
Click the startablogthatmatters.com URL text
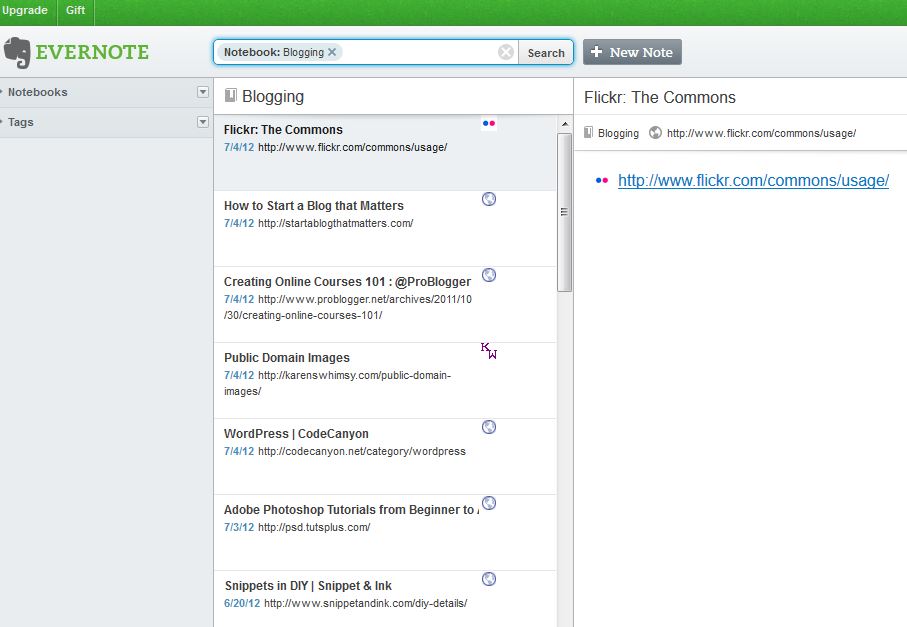335,223
